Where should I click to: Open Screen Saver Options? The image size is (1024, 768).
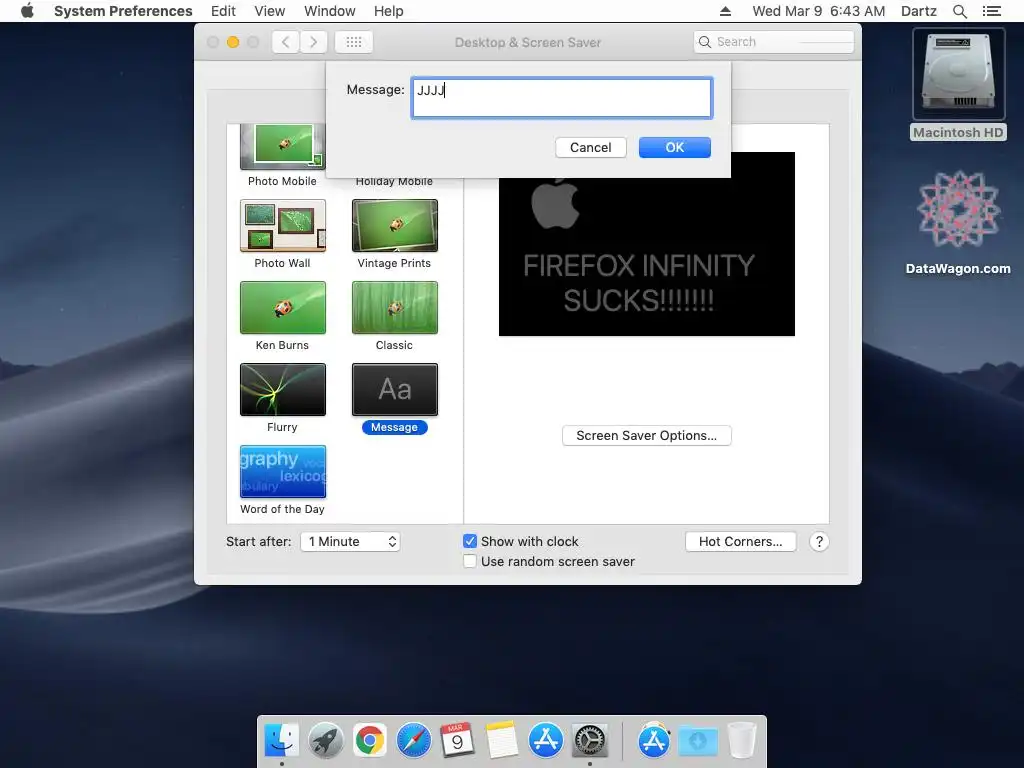(x=647, y=436)
